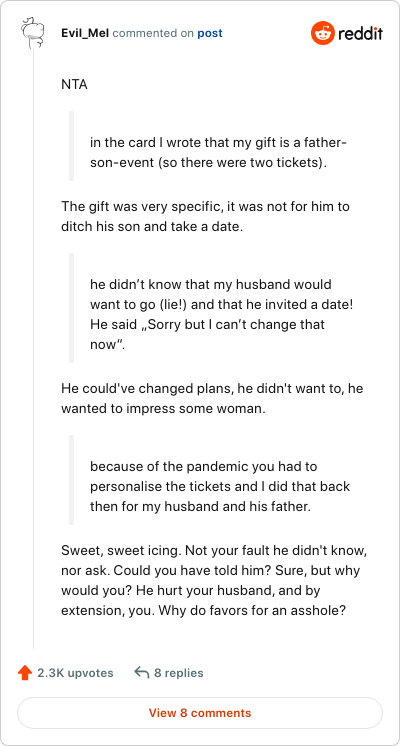Follow the blue "post" link
400x746 pixels.
click(210, 33)
